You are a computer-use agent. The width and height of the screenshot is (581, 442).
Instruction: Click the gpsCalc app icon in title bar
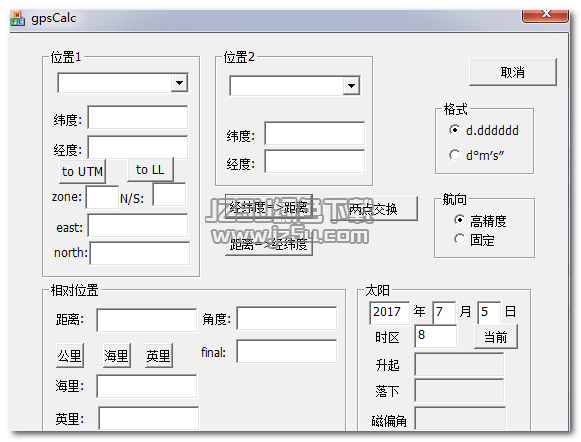17,18
